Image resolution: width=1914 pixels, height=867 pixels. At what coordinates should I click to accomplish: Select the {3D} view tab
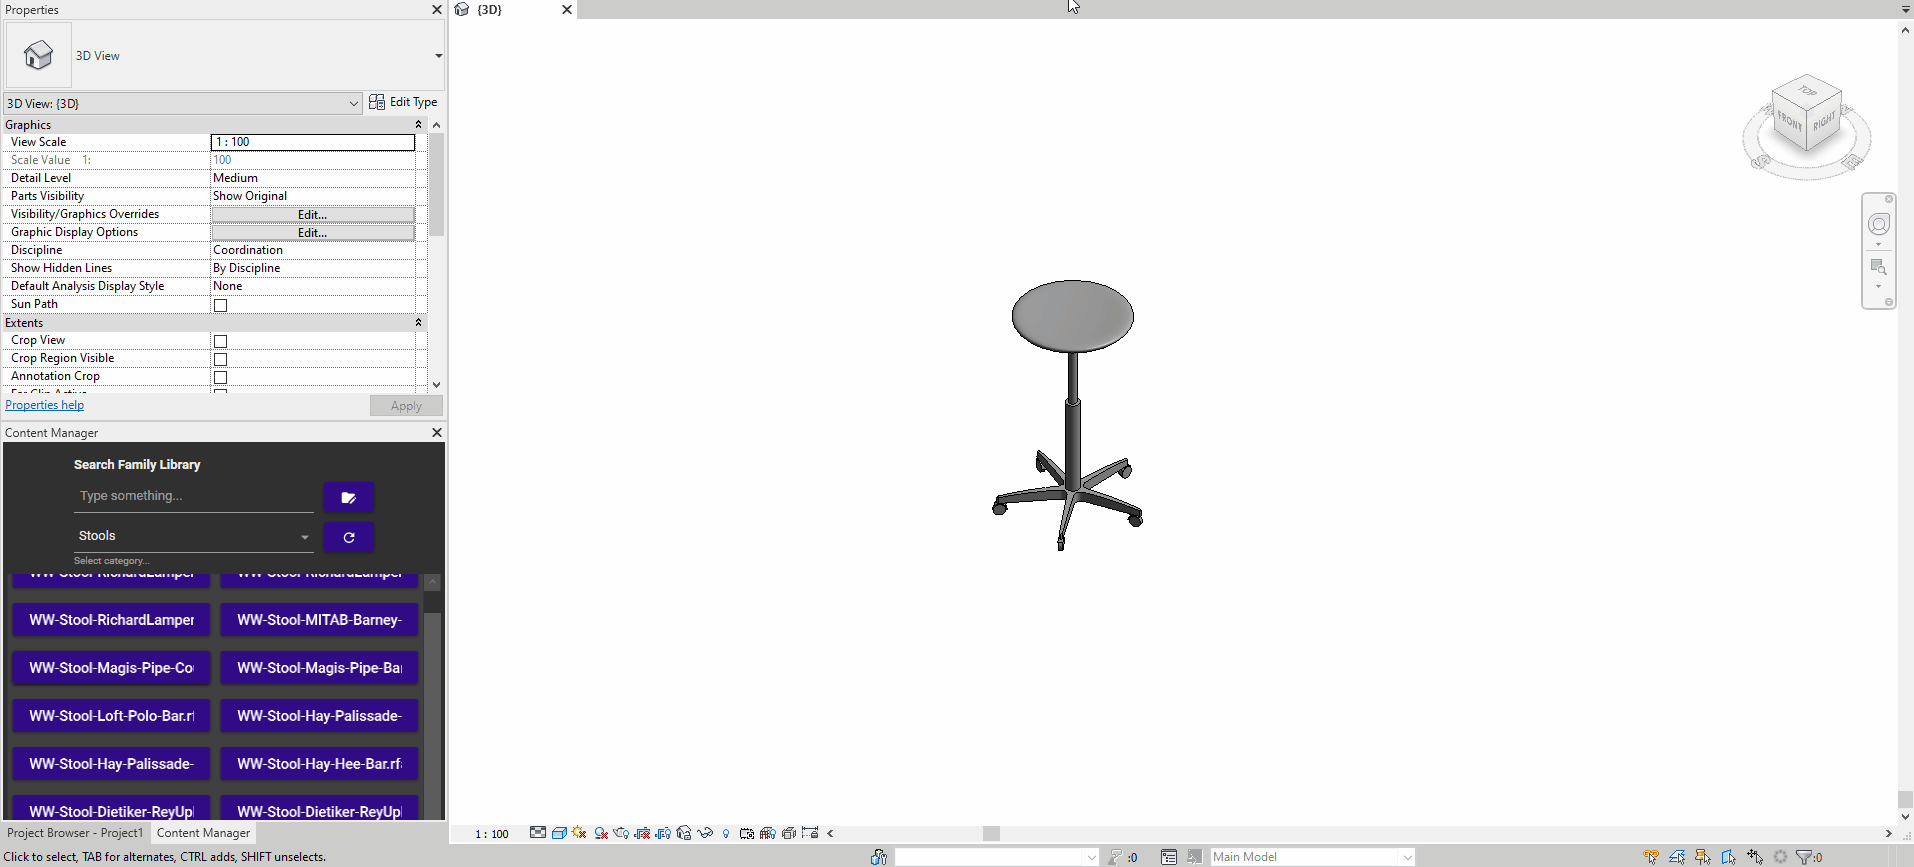click(490, 9)
